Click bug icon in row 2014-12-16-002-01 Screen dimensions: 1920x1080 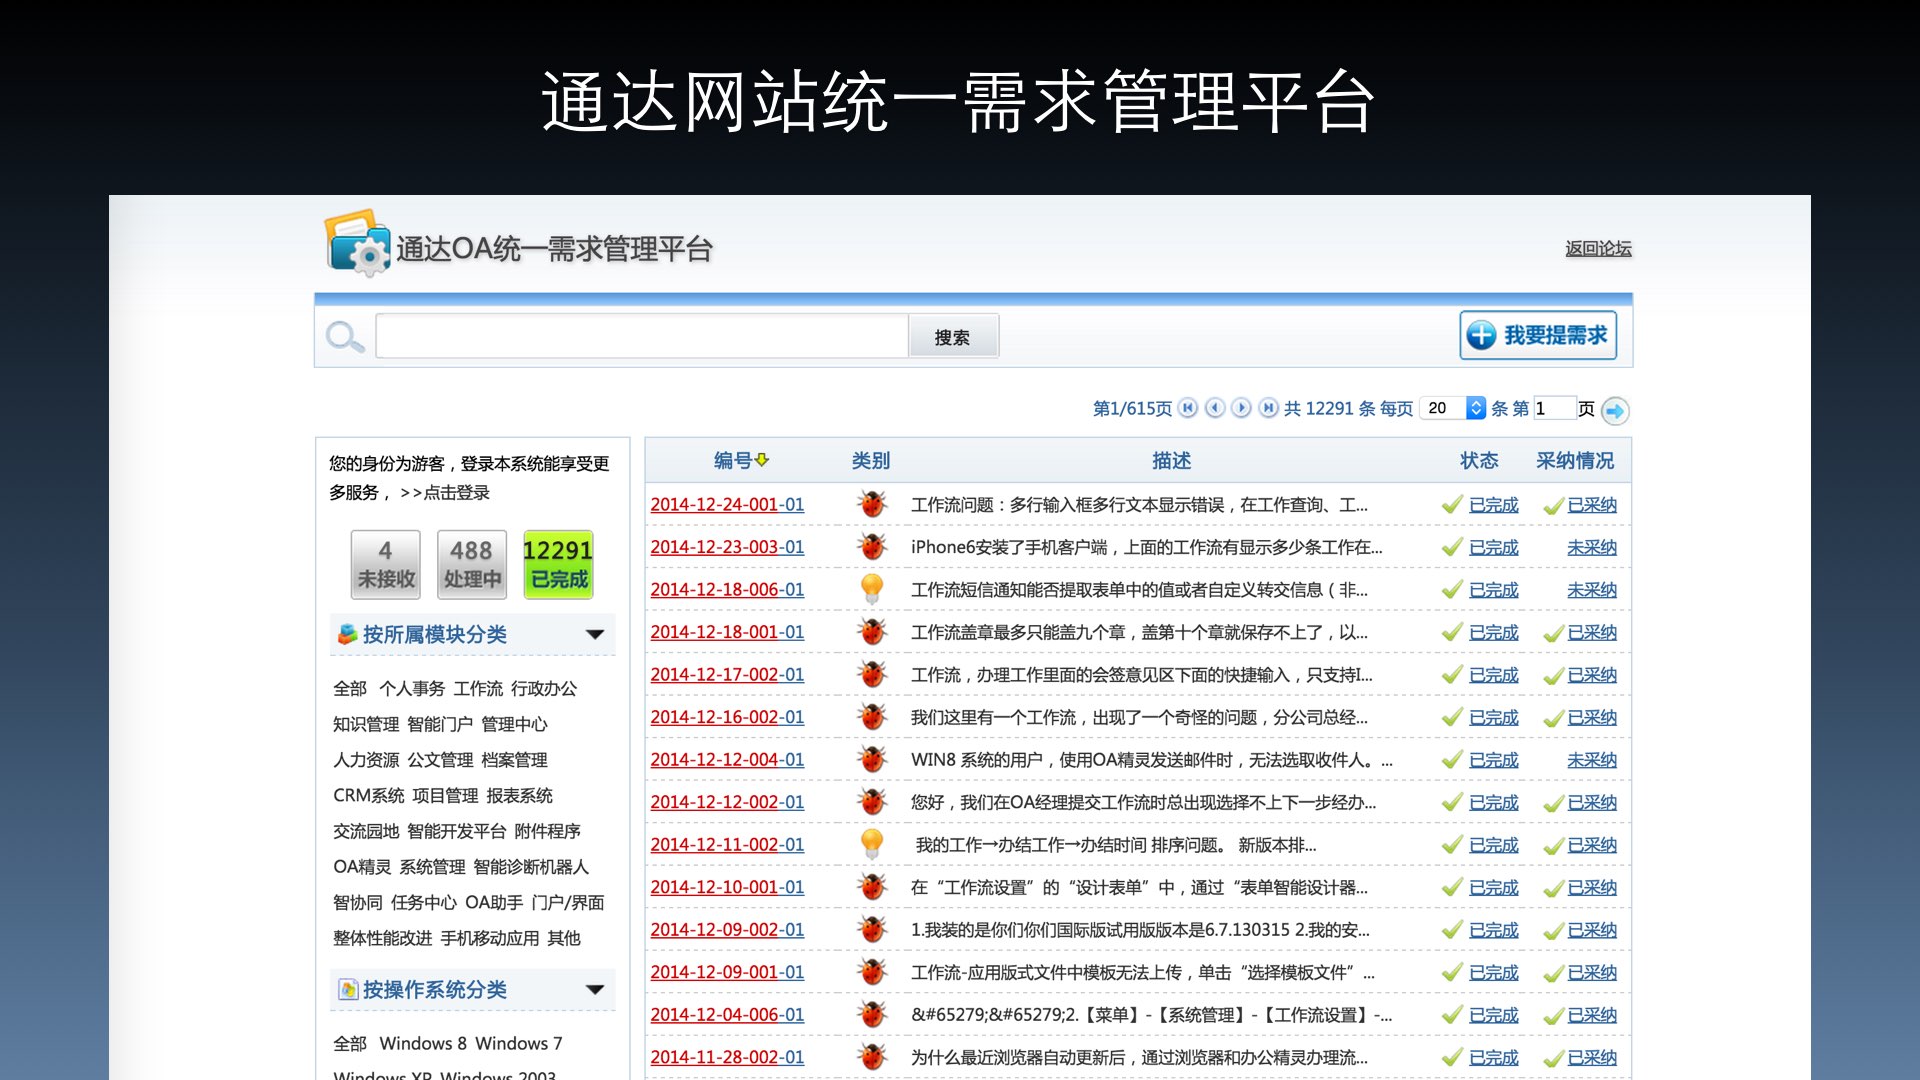coord(872,717)
